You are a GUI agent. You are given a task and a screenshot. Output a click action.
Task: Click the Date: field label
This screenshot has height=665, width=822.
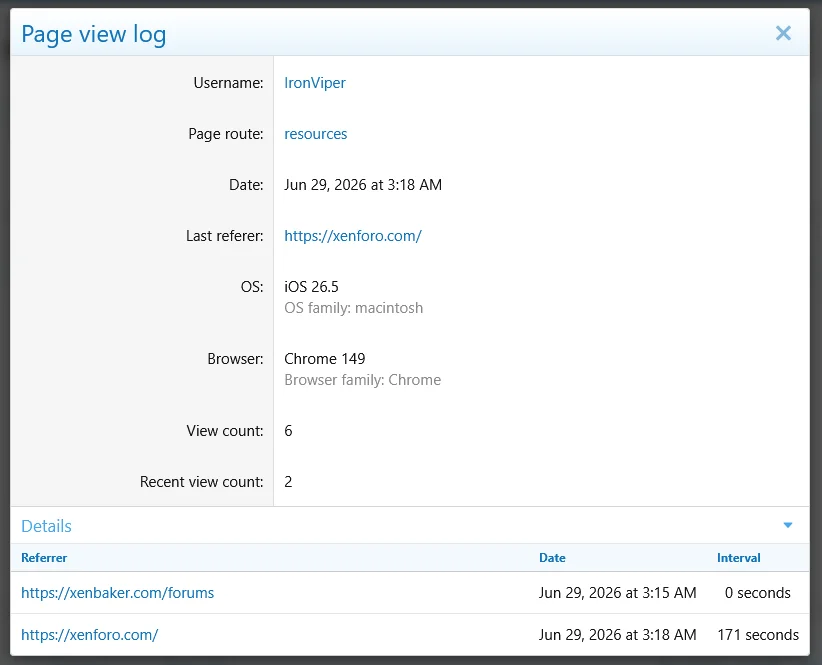pyautogui.click(x=246, y=185)
